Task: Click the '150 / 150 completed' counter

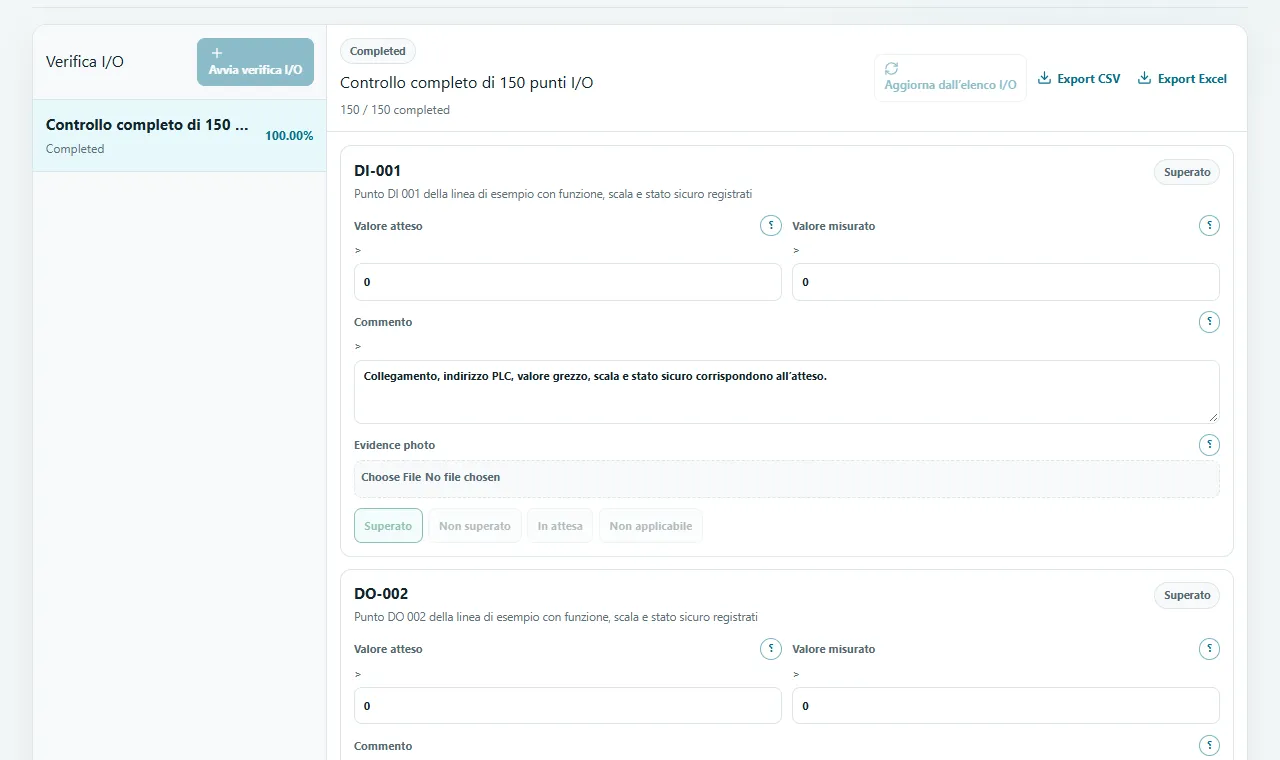Action: 395,110
